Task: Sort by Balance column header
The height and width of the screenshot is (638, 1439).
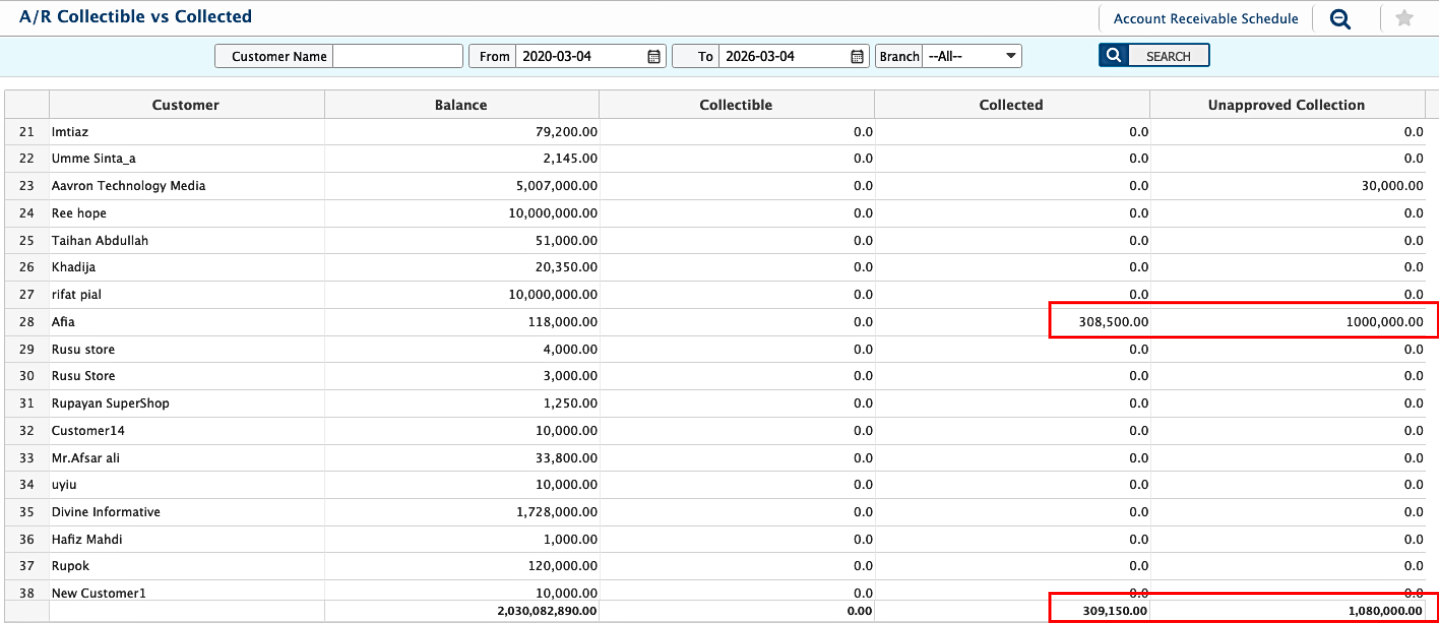Action: [461, 105]
